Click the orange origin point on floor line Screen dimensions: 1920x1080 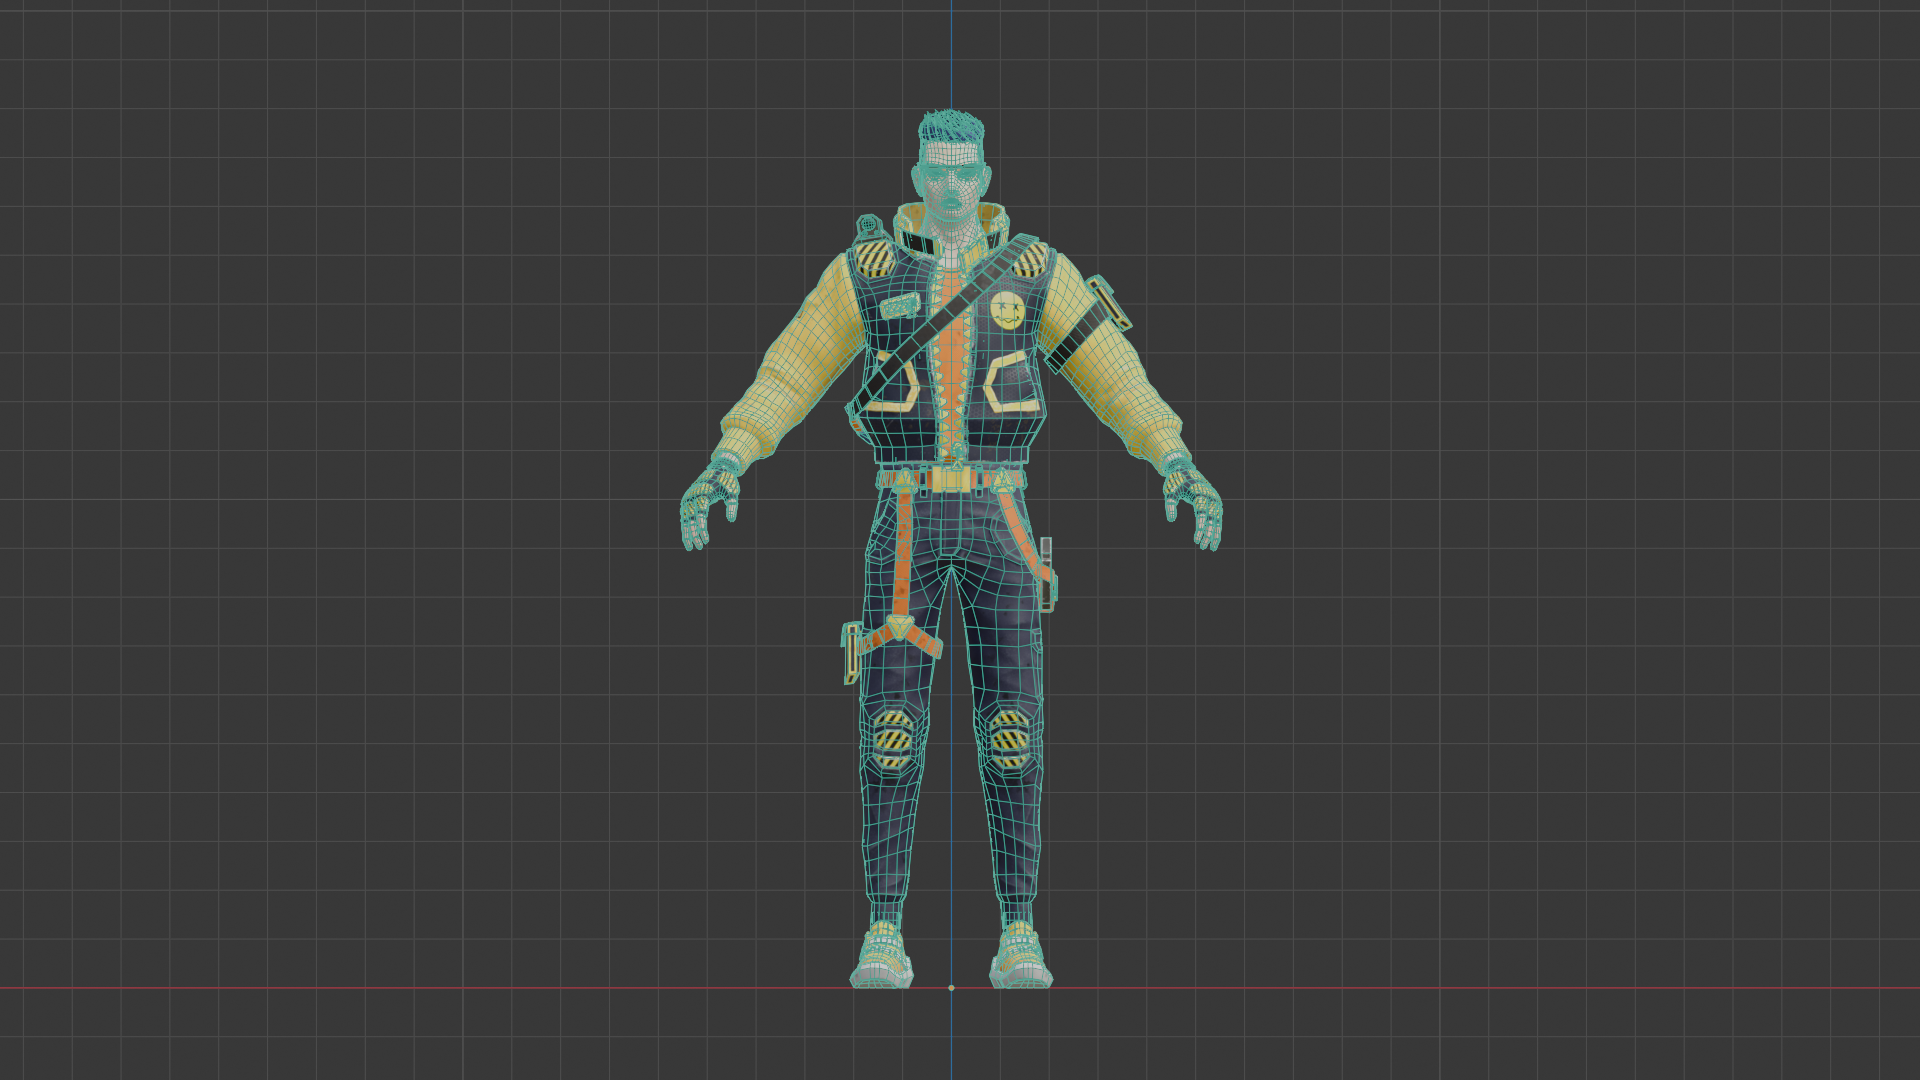[x=951, y=988]
